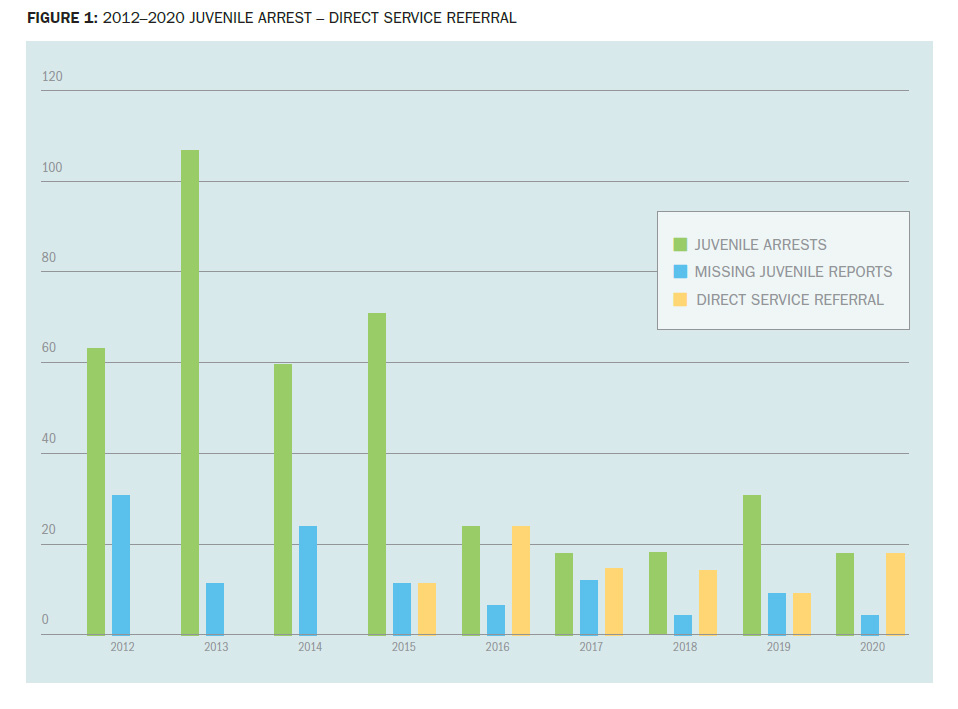This screenshot has height=709, width=958.
Task: Click the green Juvenile Arrests legend swatch
Action: pyautogui.click(x=680, y=244)
